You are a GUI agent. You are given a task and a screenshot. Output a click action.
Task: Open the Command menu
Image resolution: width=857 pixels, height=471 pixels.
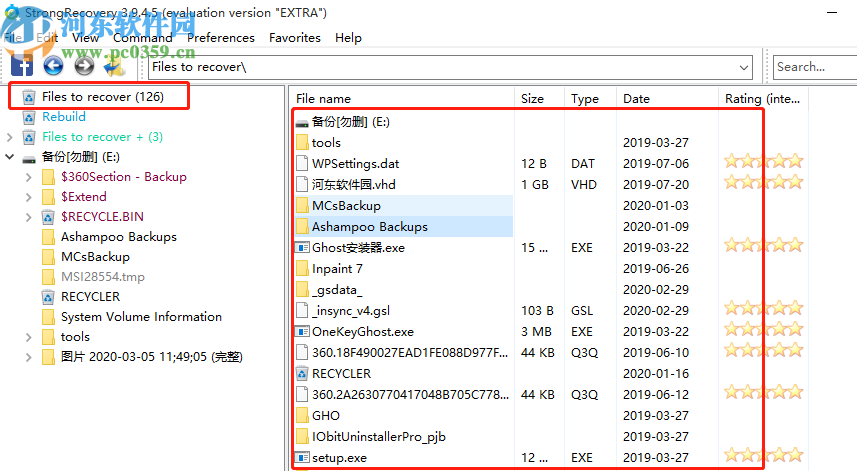point(143,38)
